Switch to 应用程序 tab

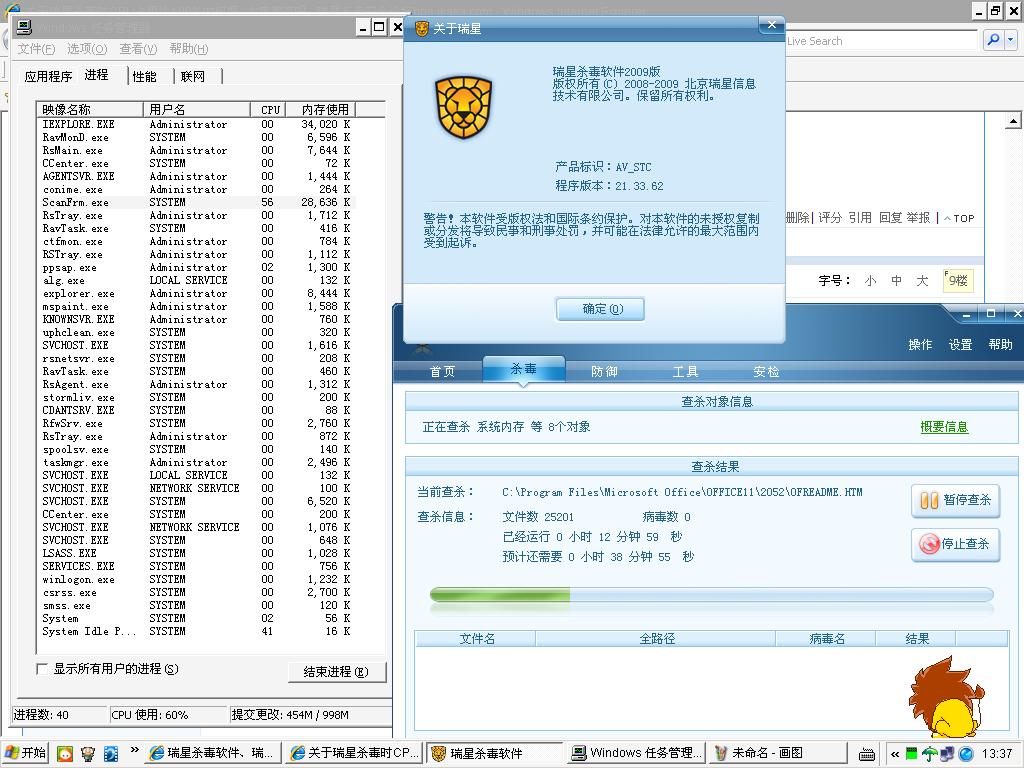(48, 76)
